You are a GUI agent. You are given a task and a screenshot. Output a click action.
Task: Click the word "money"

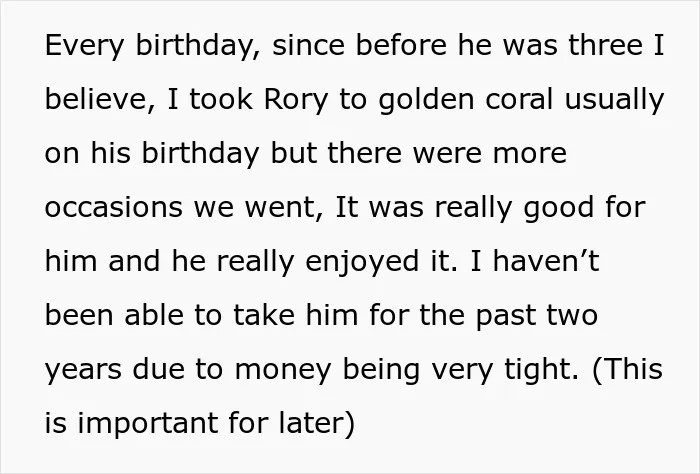coord(283,371)
